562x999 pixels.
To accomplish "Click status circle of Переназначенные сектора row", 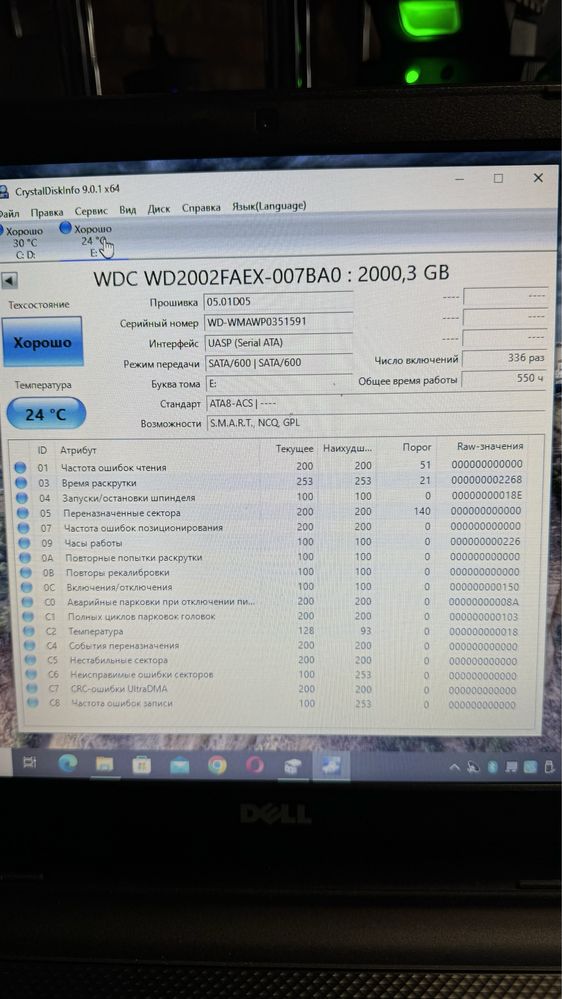I will tap(24, 513).
